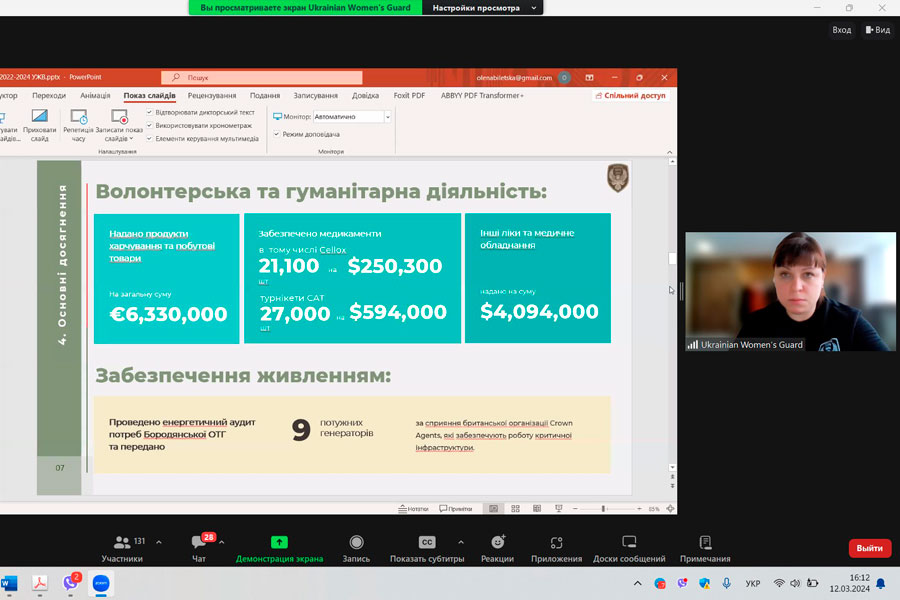
Task: Open Word from the taskbar
Action: coord(9,583)
